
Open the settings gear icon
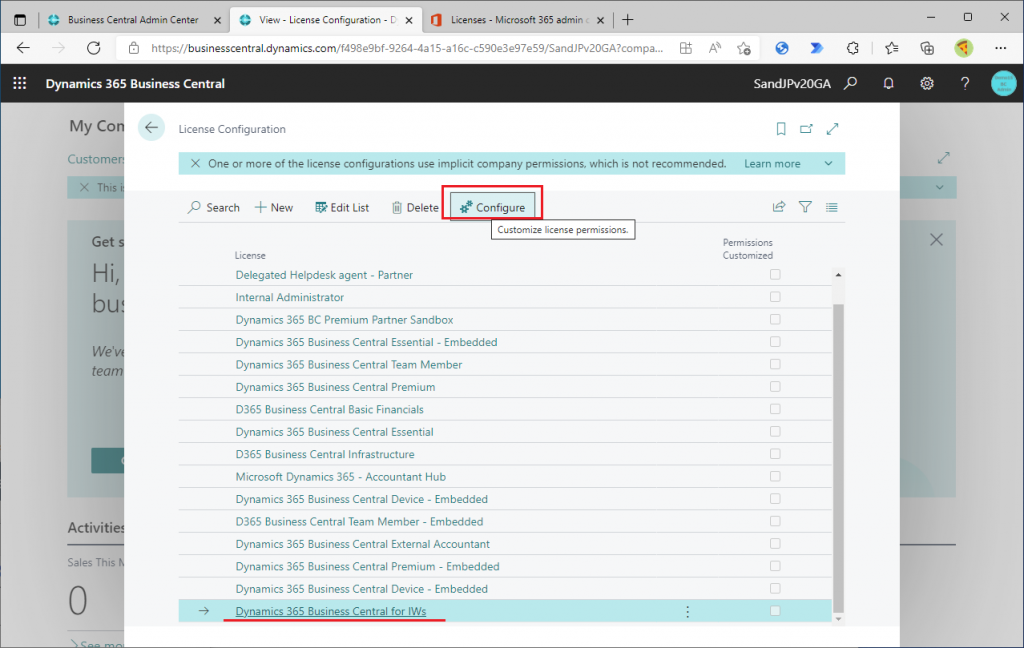pos(927,84)
